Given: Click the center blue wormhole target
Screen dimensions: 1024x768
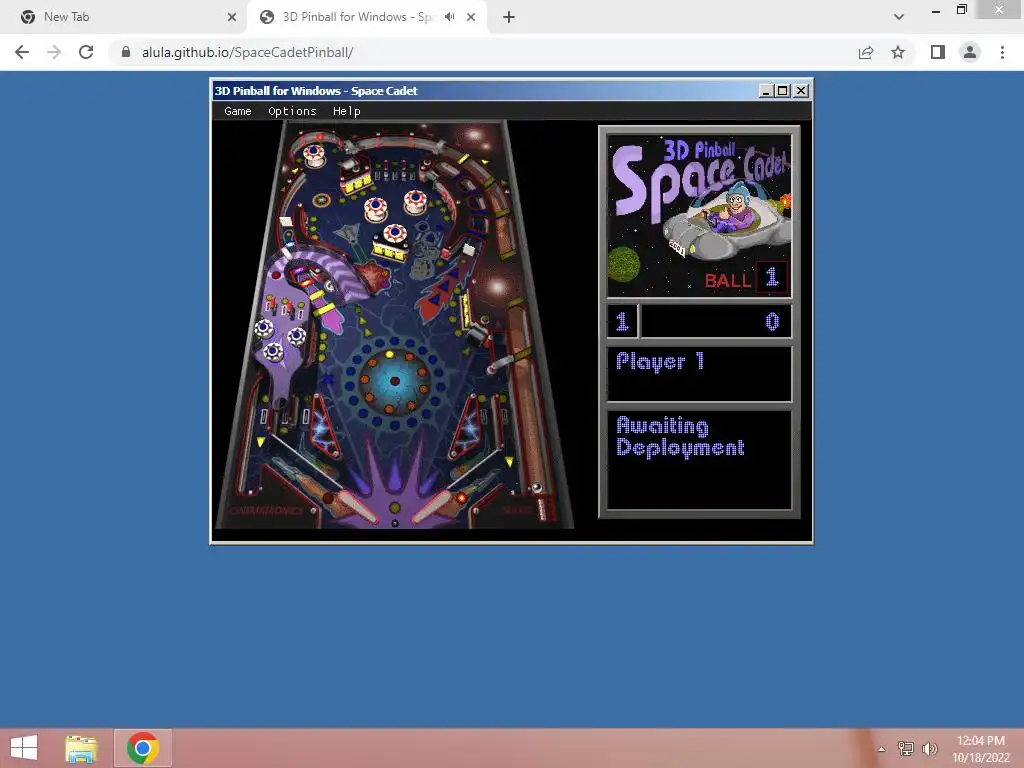Looking at the screenshot, I should [394, 381].
